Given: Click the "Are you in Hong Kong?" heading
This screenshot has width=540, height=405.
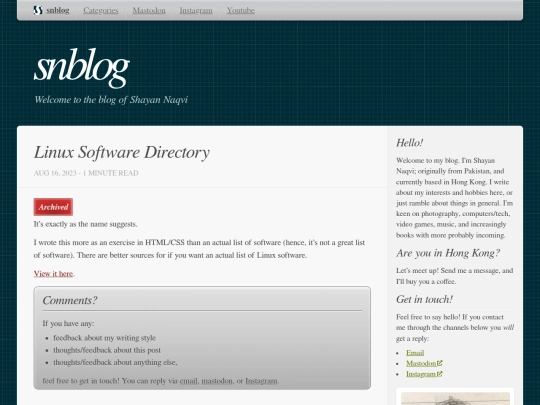Looking at the screenshot, I should click(x=448, y=253).
